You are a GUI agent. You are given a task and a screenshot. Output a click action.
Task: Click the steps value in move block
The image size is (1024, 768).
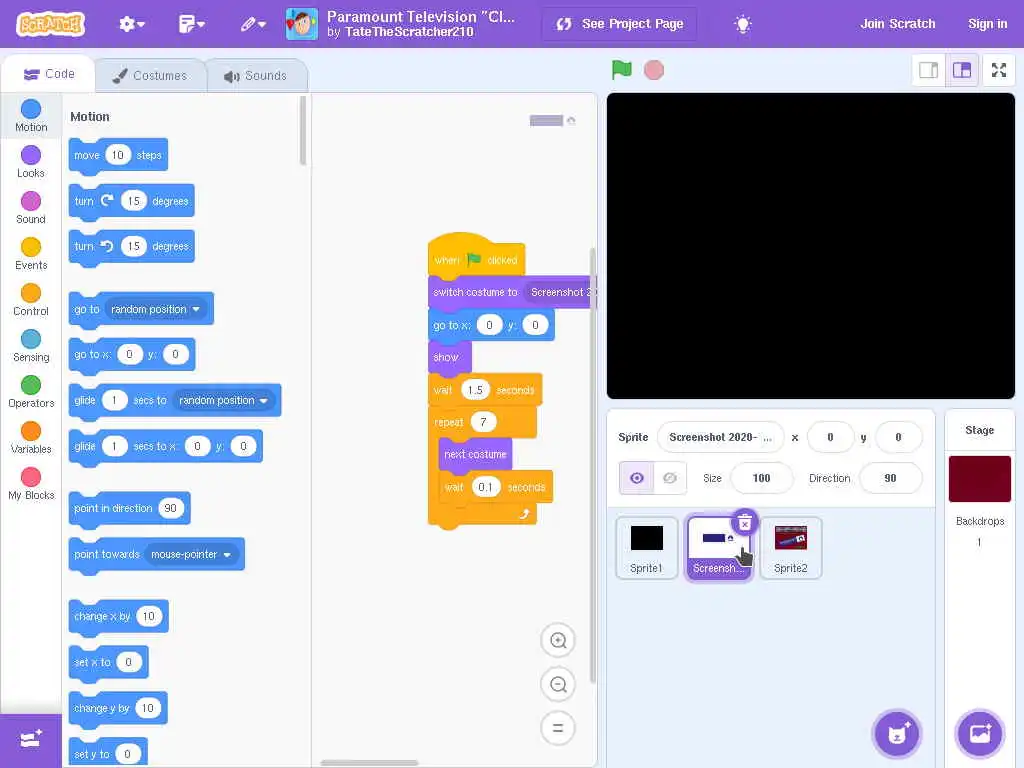click(118, 155)
